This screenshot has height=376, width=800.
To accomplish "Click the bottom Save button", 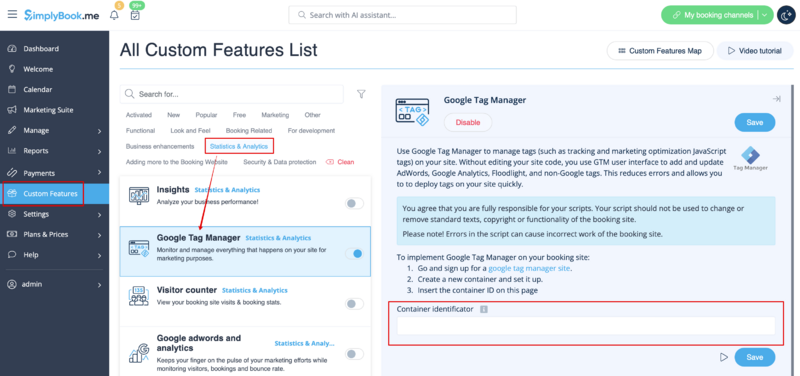I will (755, 357).
